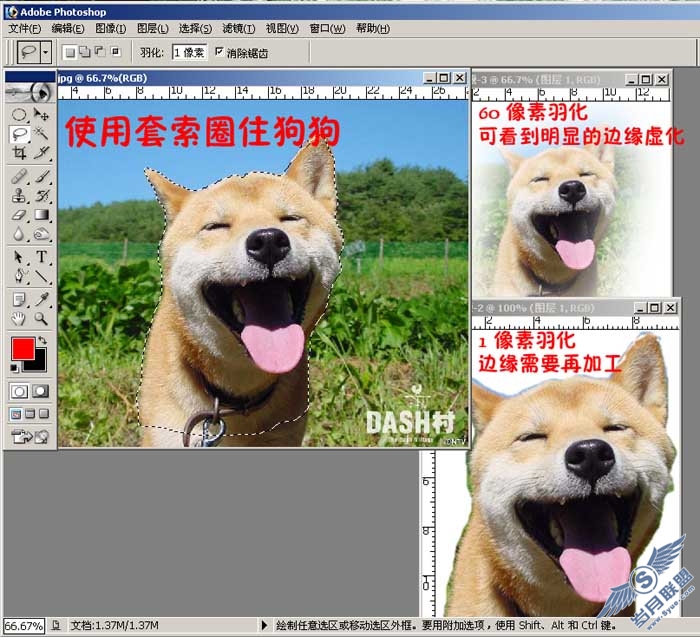This screenshot has width=700, height=637.
Task: Select the Slice tool
Action: pos(42,153)
